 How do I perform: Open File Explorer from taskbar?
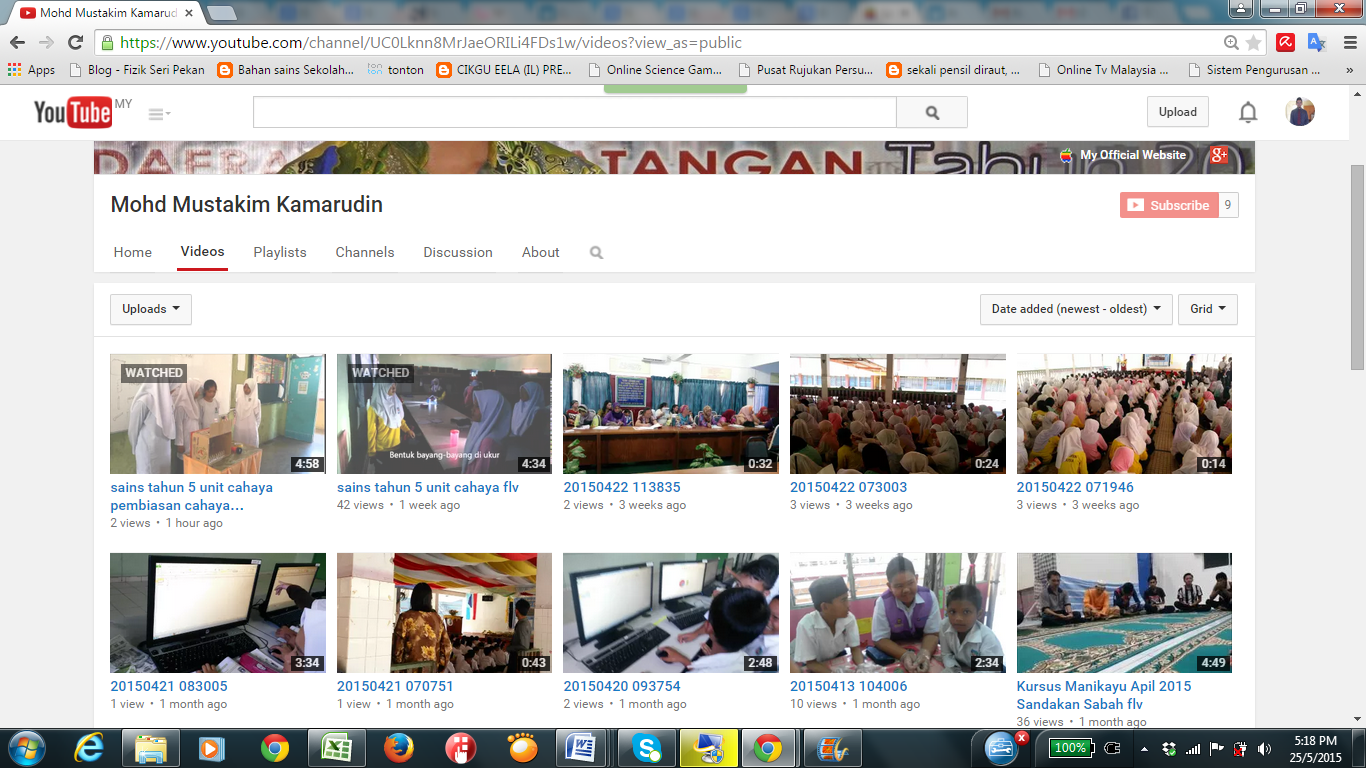[x=151, y=748]
